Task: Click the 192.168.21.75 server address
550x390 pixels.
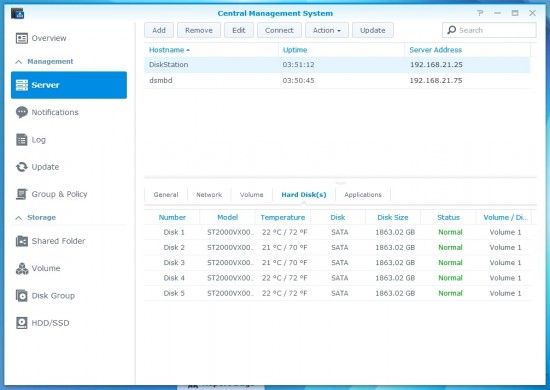Action: pos(436,81)
